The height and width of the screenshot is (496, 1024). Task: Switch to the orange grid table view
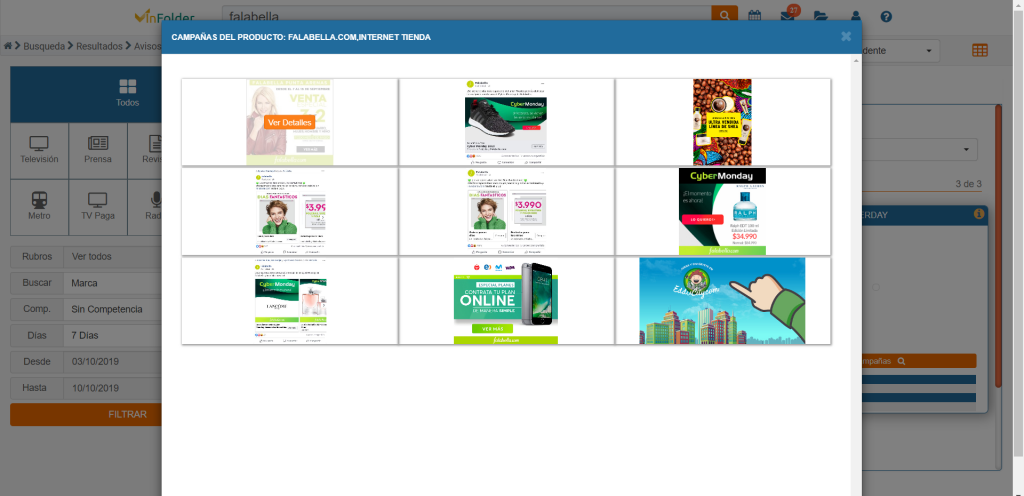click(x=980, y=50)
